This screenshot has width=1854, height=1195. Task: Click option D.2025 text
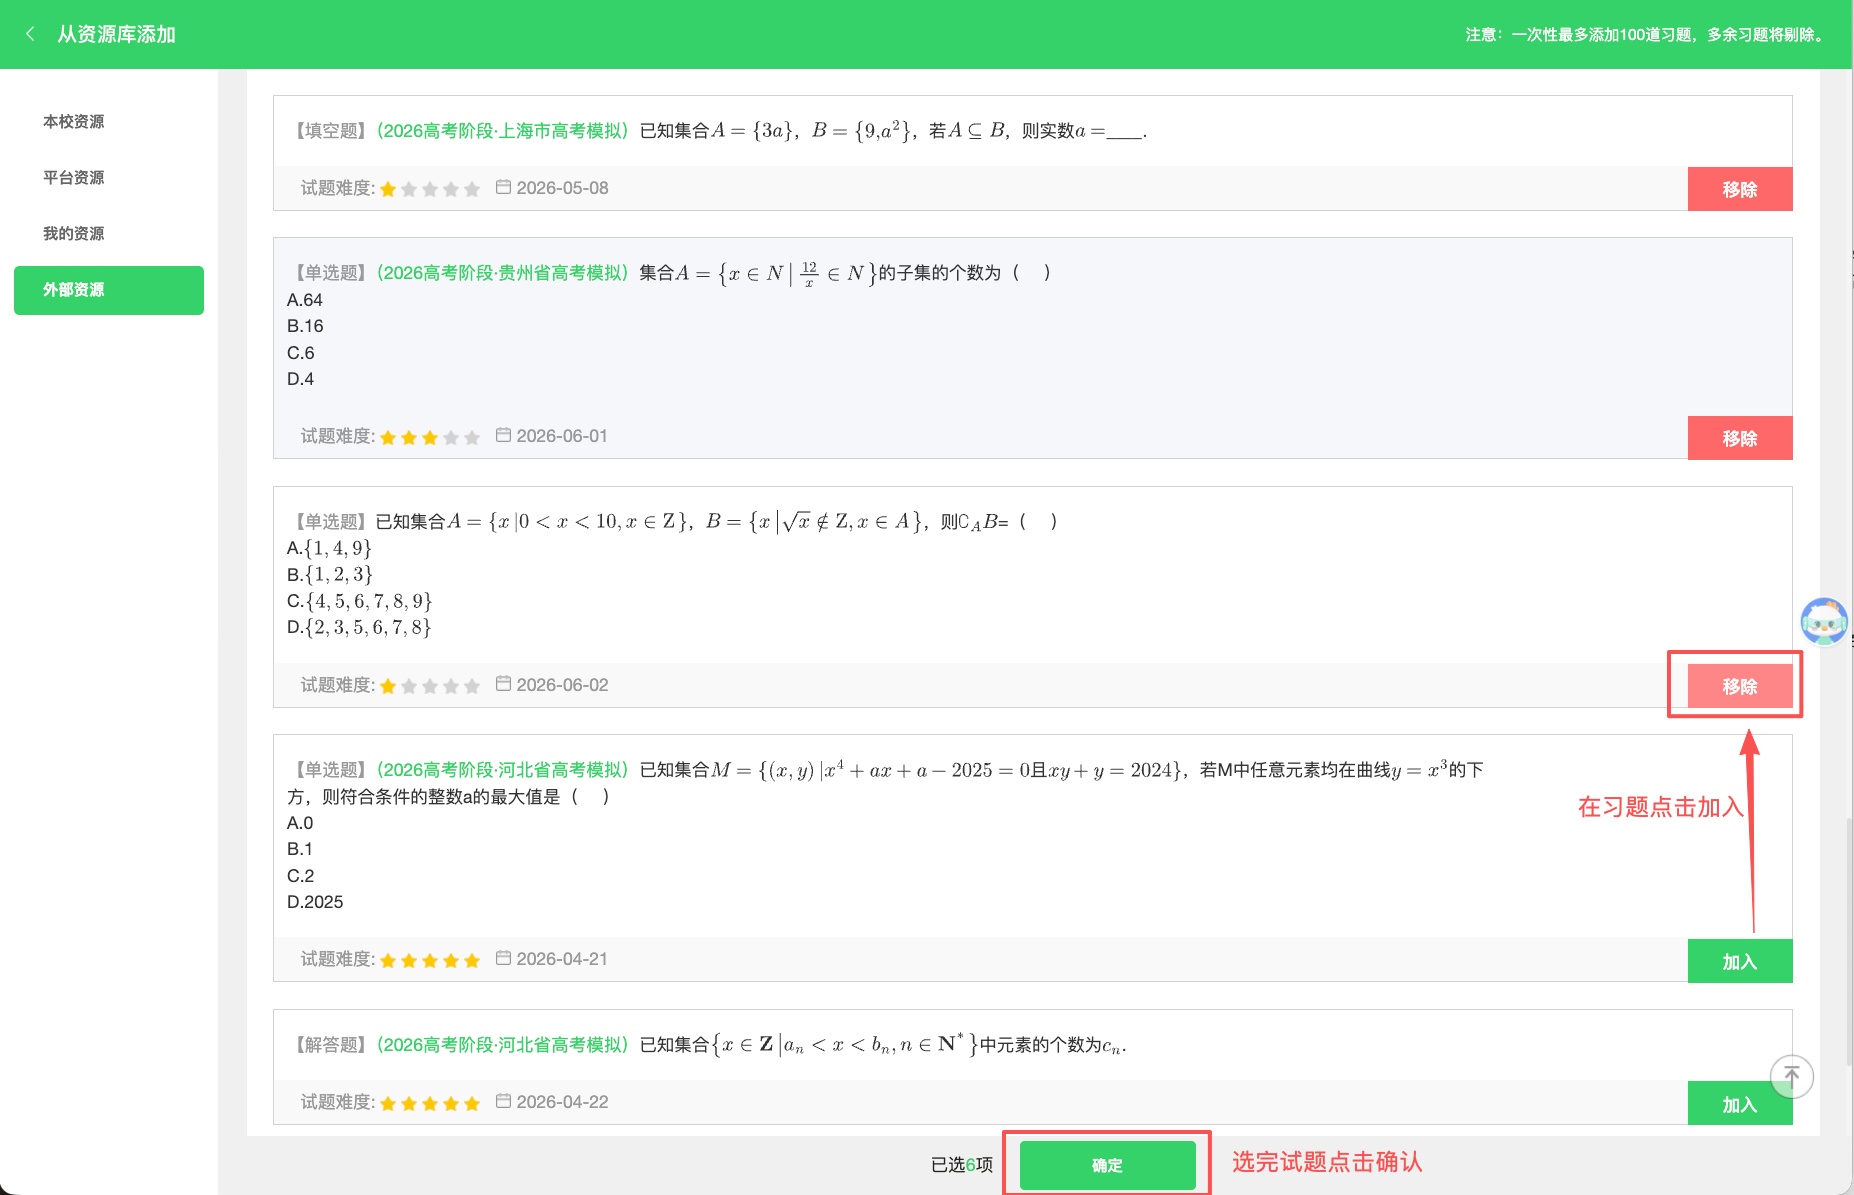coord(315,902)
